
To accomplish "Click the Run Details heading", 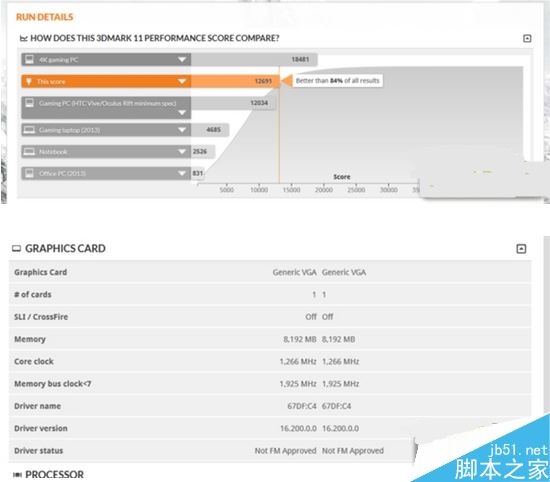I will [45, 17].
